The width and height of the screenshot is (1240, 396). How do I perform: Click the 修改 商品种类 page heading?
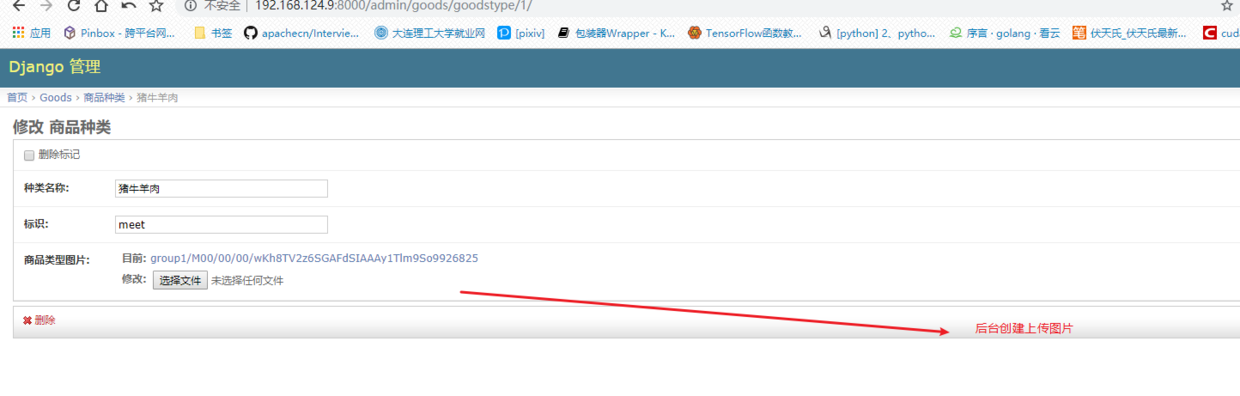point(62,127)
